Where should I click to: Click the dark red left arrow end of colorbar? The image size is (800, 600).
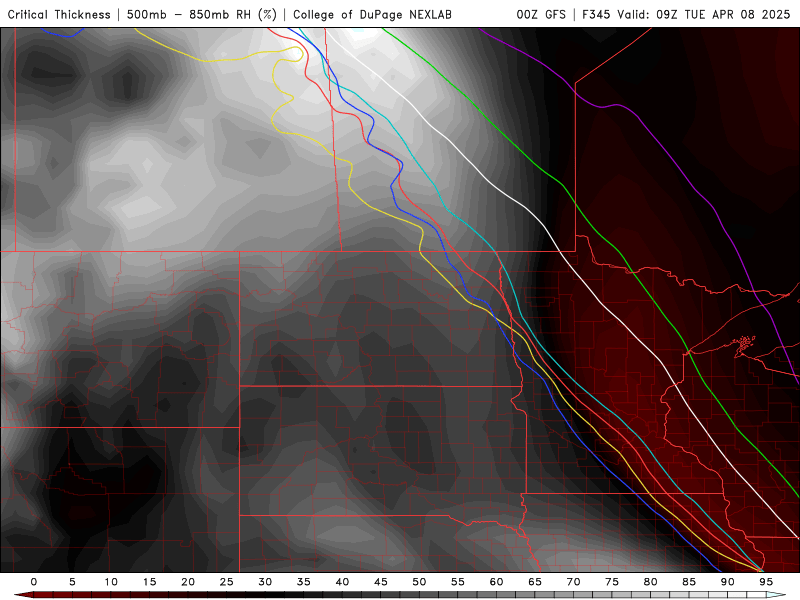click(23, 595)
